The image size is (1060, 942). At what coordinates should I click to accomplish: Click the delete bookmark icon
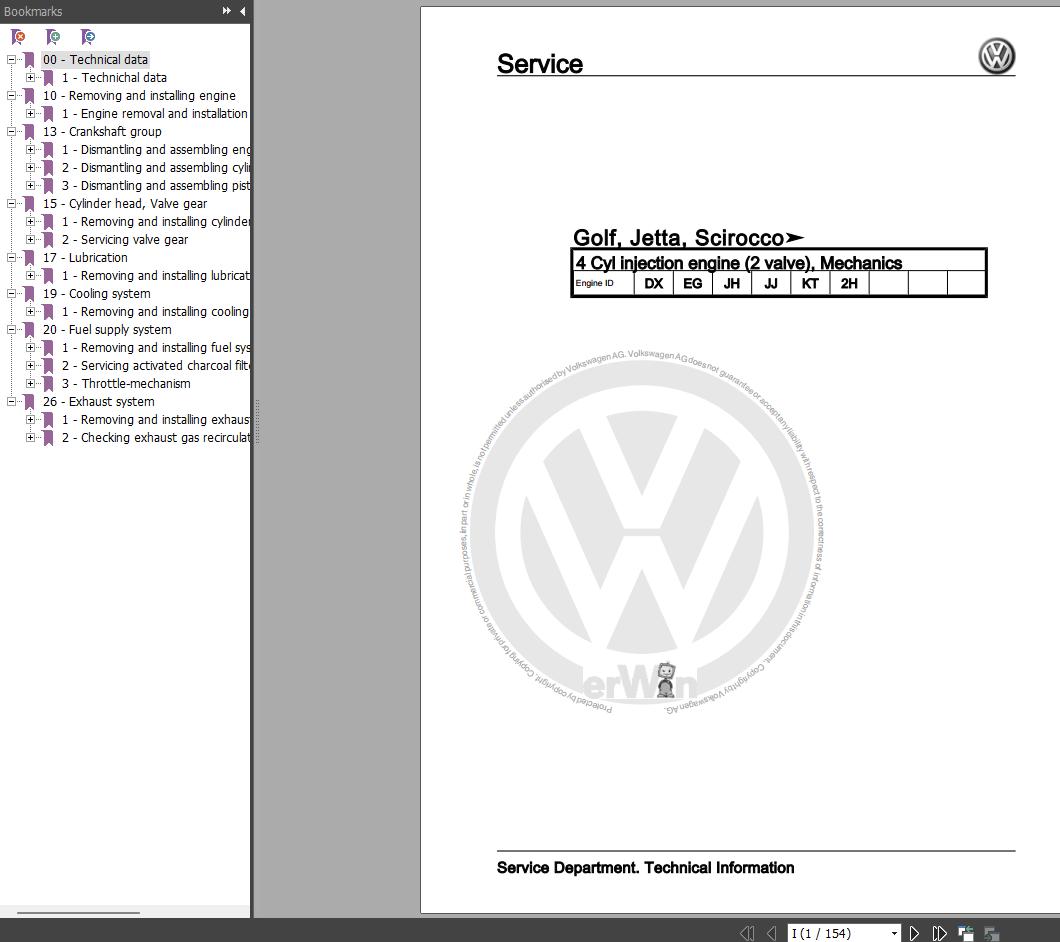pyautogui.click(x=18, y=37)
